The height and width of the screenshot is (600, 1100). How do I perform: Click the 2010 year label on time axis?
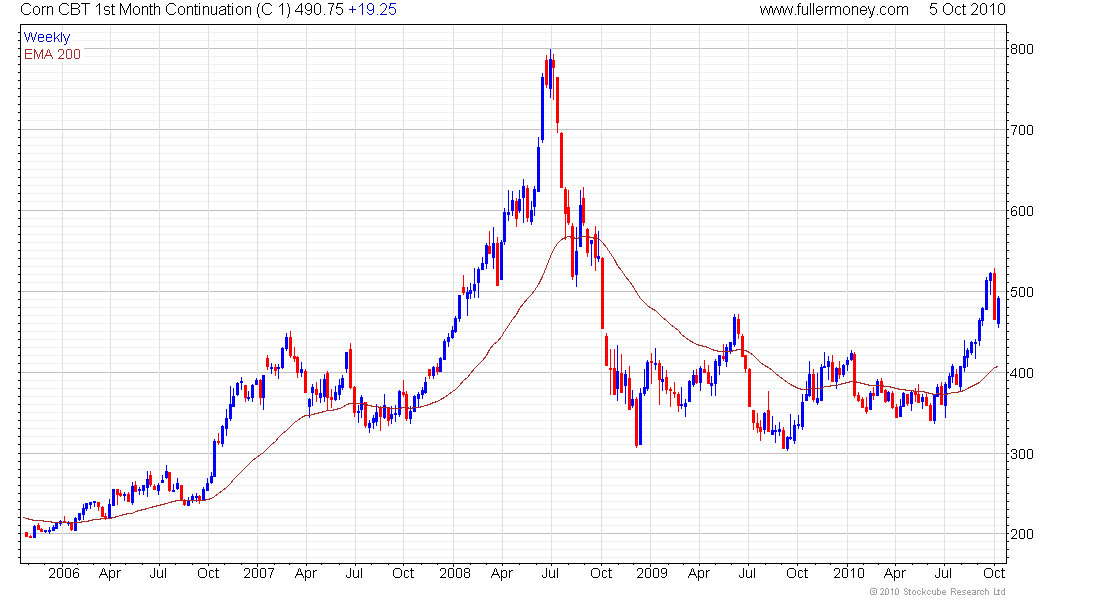click(x=849, y=573)
